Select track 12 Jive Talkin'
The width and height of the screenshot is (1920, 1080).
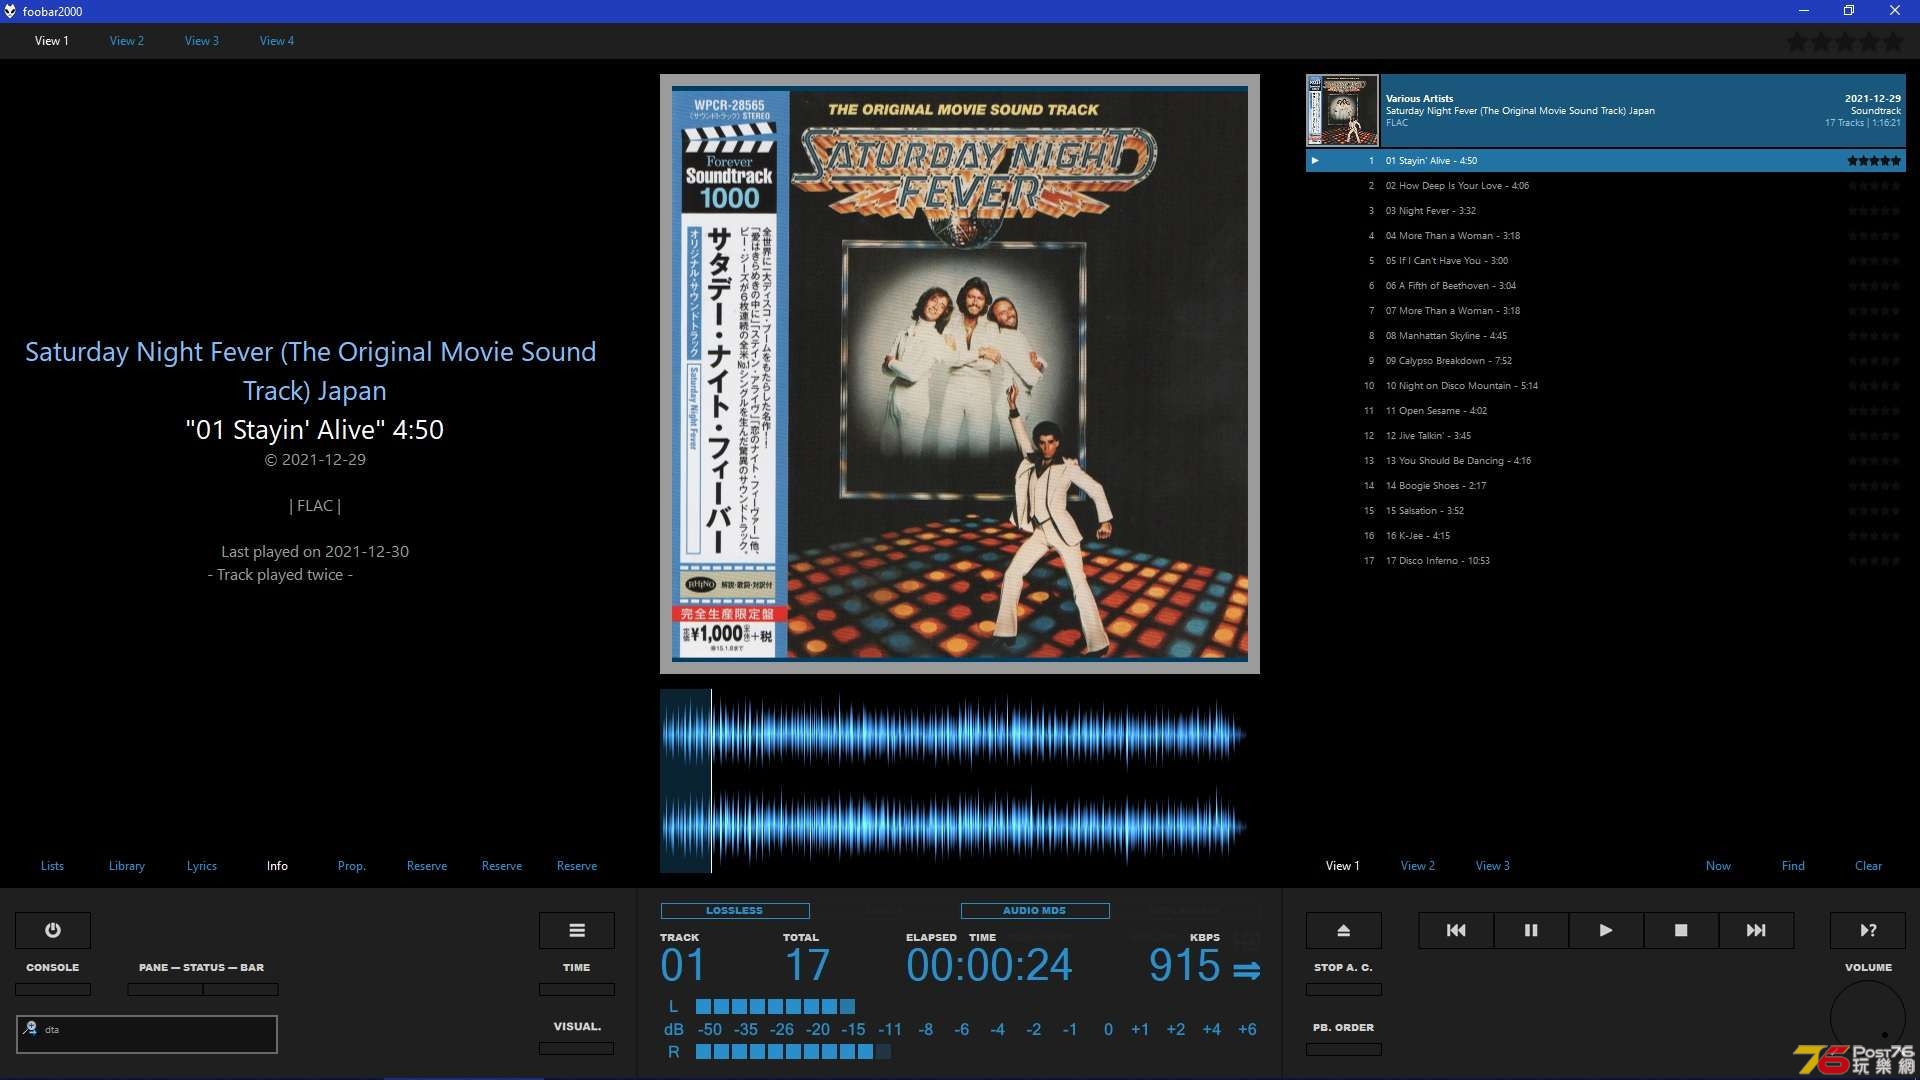[1606, 436]
